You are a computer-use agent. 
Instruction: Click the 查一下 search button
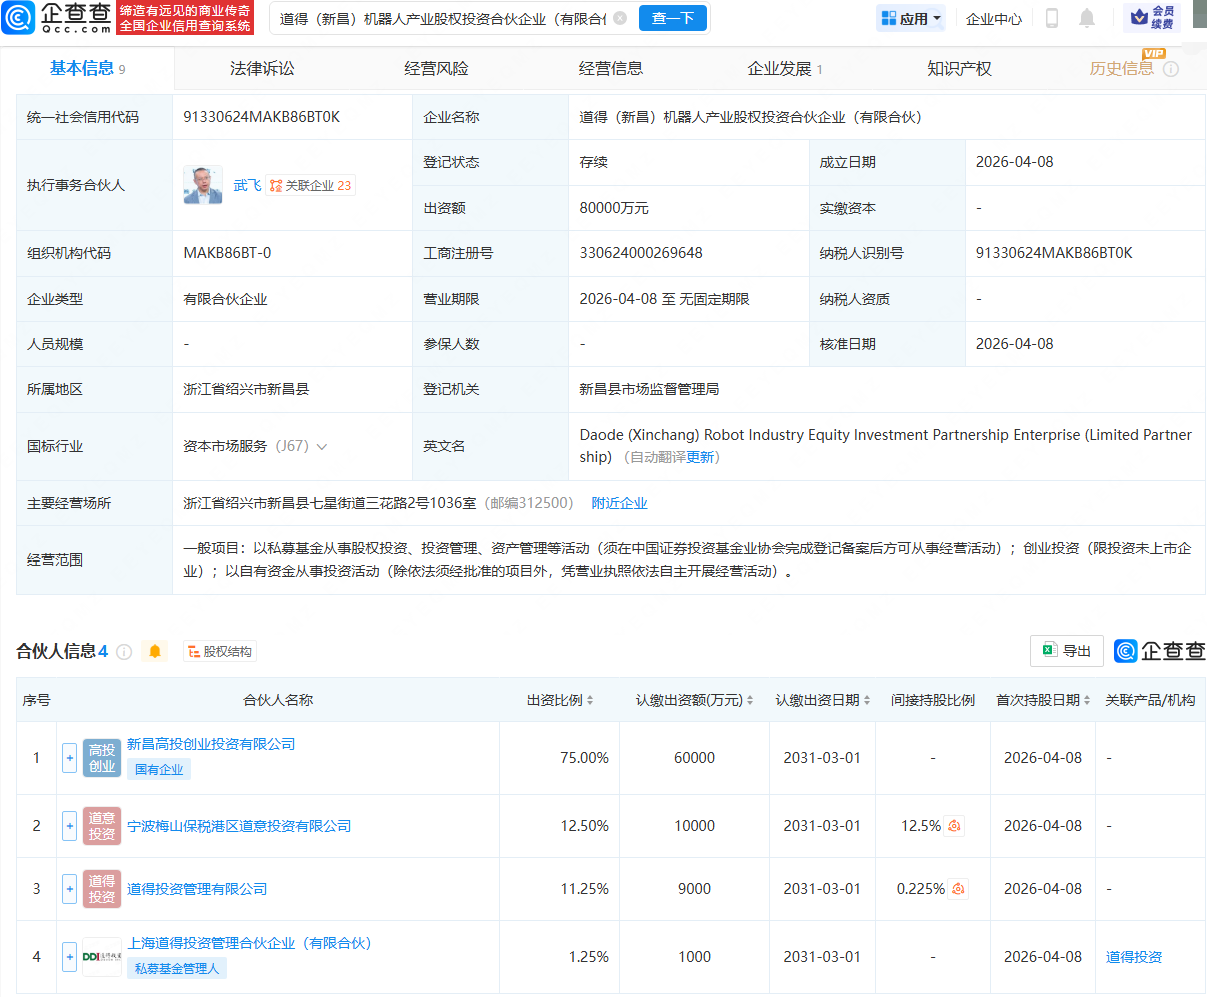pos(673,18)
